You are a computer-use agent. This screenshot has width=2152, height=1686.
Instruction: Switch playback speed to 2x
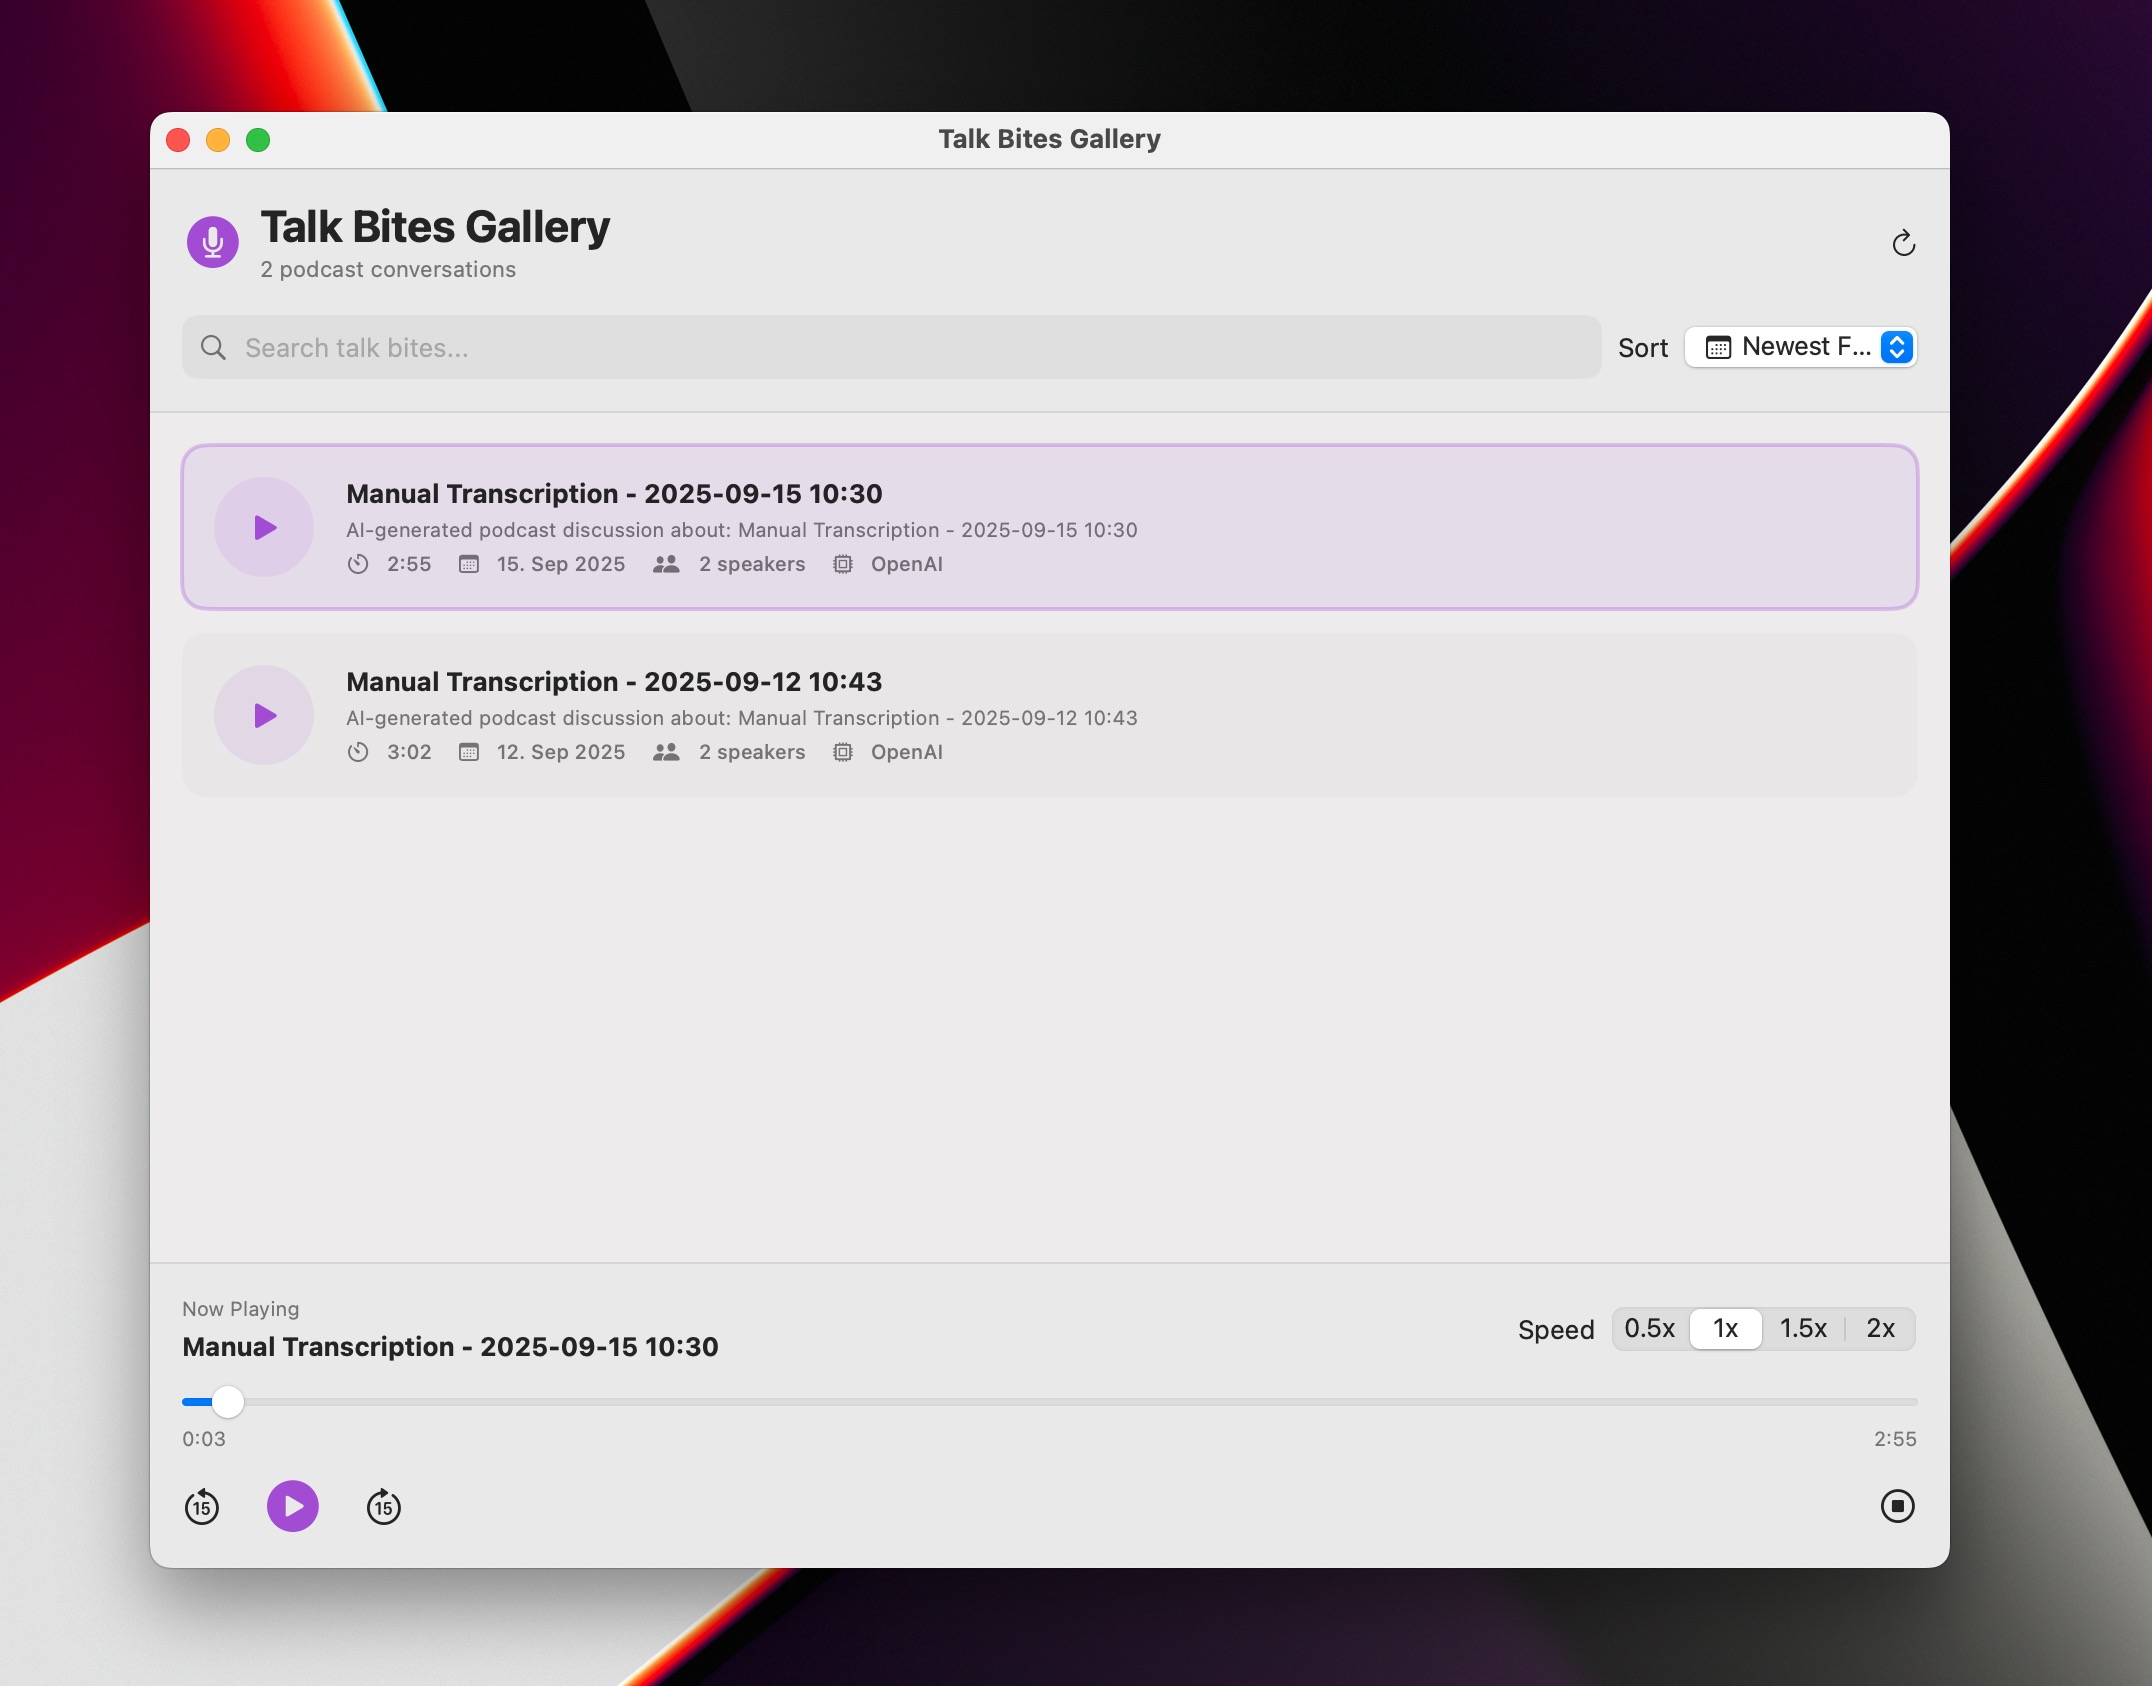point(1879,1329)
